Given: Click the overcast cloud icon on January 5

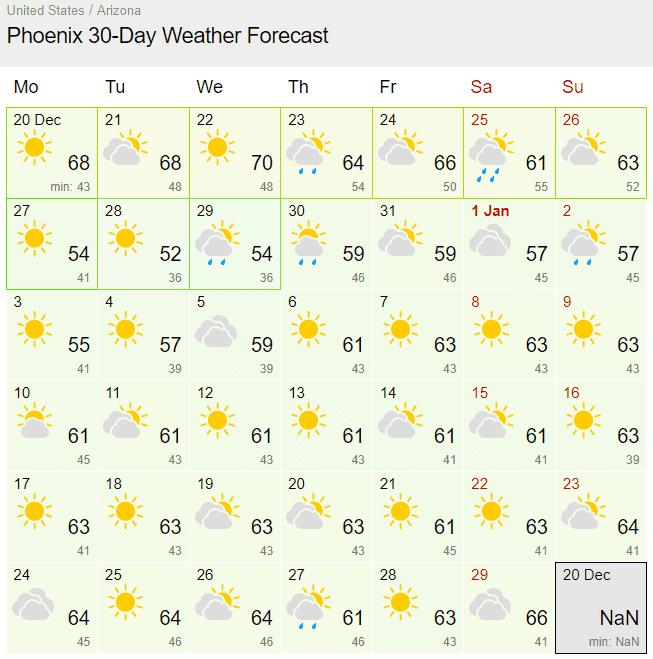Looking at the screenshot, I should 216,331.
